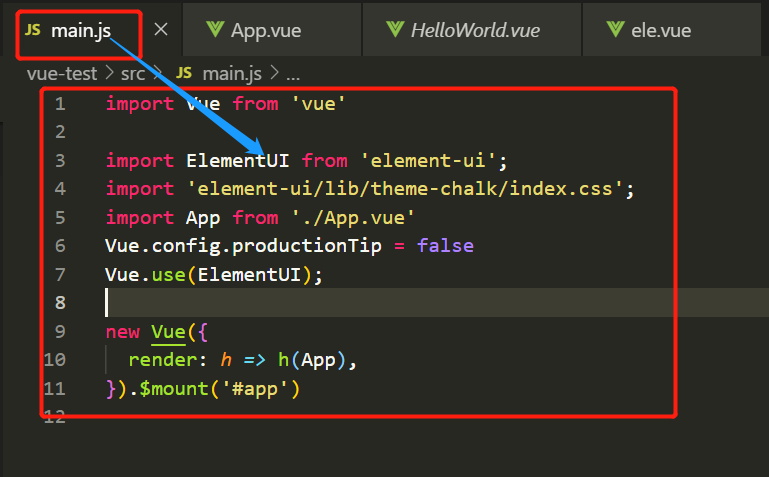769x477 pixels.
Task: Open the breadcrumb ellipsis symbol list
Action: (x=293, y=75)
